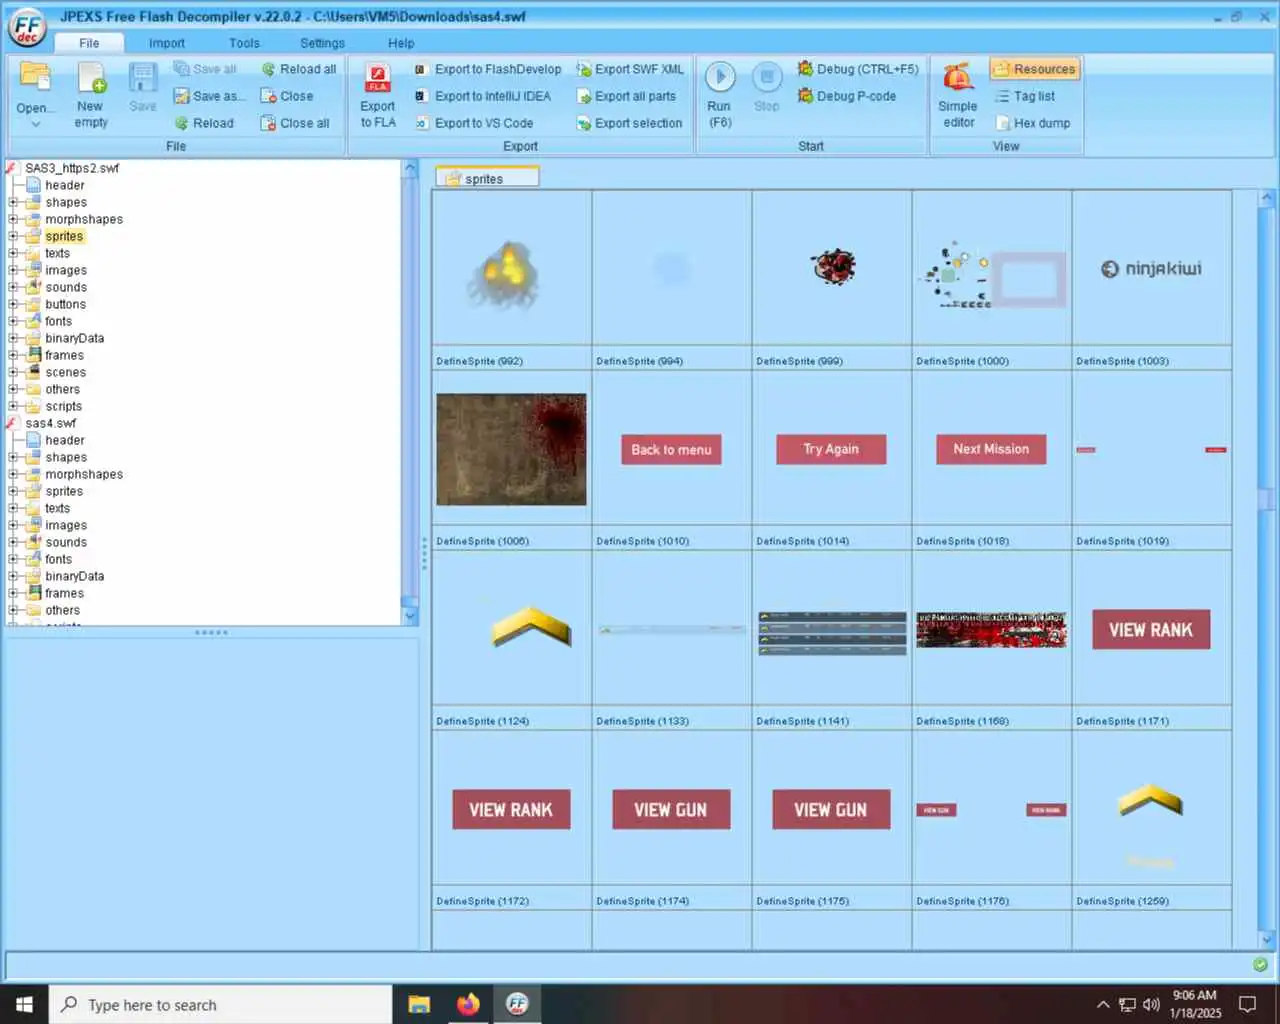Select sounds under sas4.swf
The image size is (1280, 1024).
(x=66, y=542)
